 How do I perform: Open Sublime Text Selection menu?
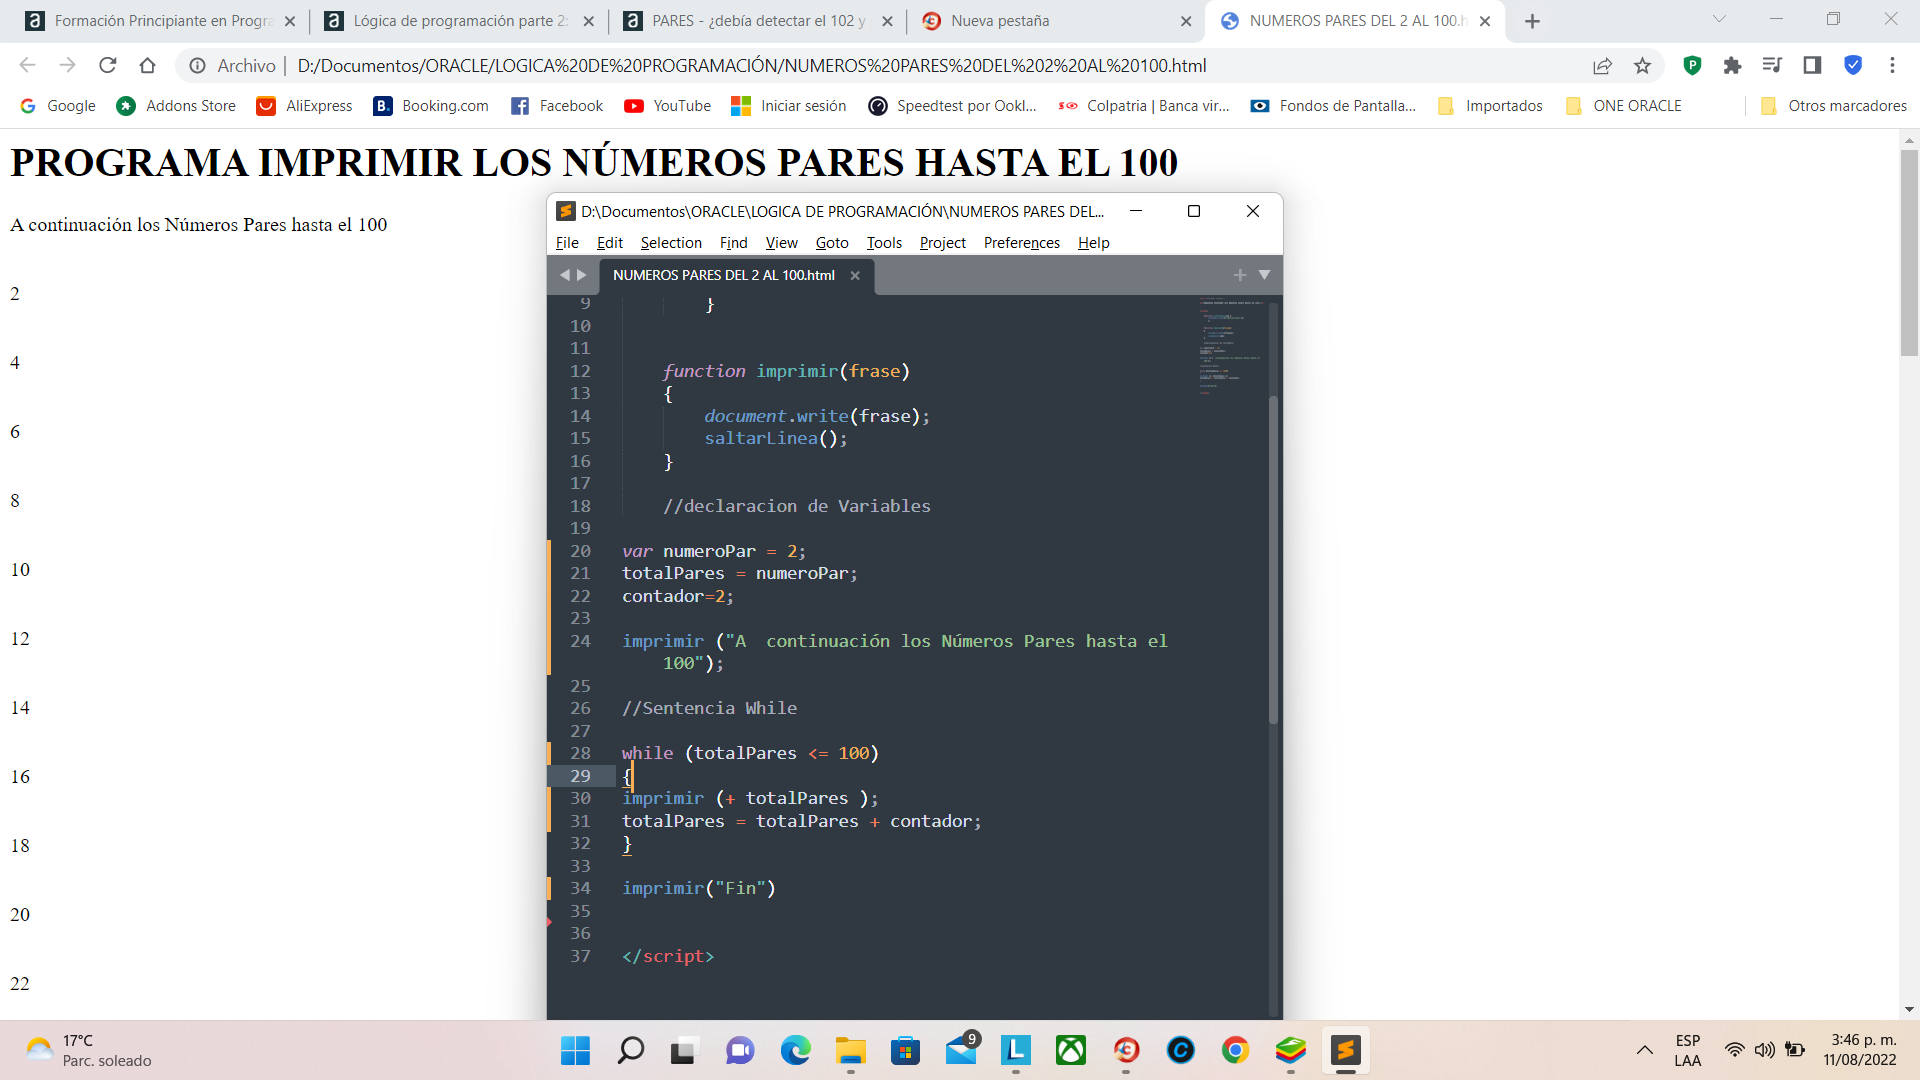pos(671,243)
